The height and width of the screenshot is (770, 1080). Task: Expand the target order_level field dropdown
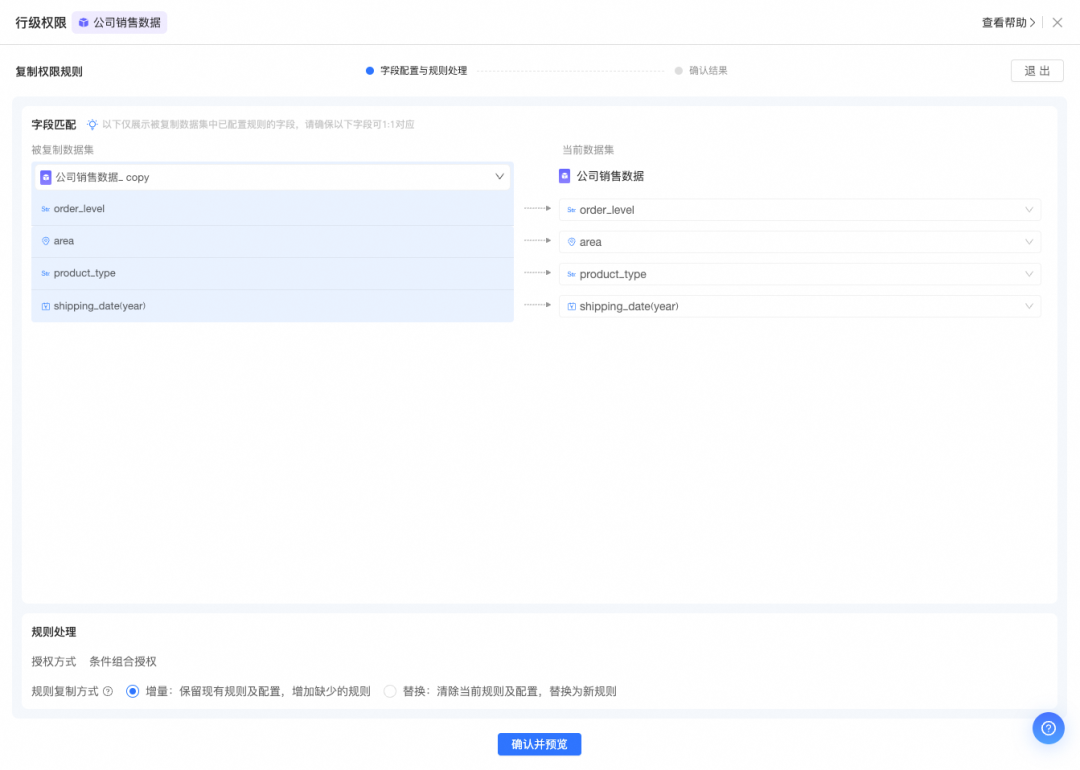point(799,210)
